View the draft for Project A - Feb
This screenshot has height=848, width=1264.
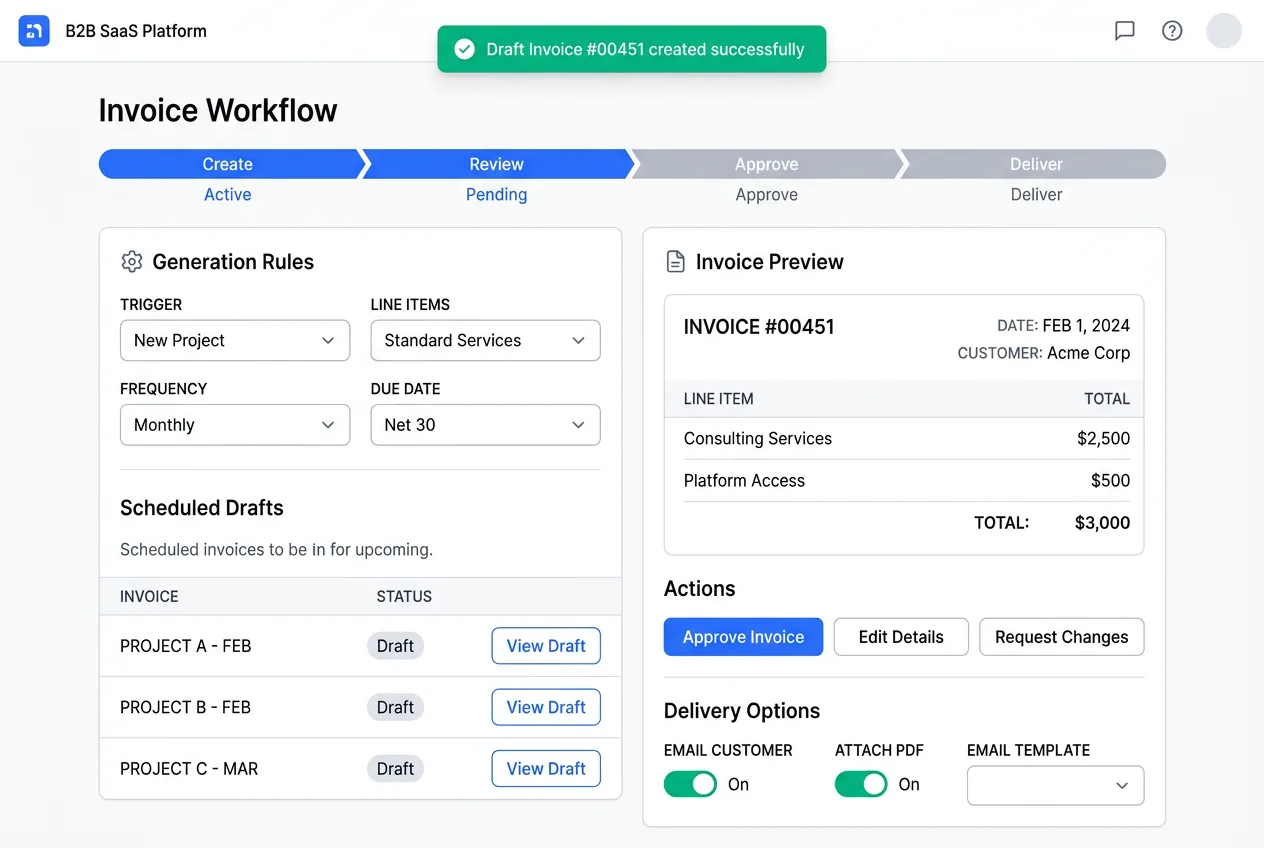coord(545,645)
